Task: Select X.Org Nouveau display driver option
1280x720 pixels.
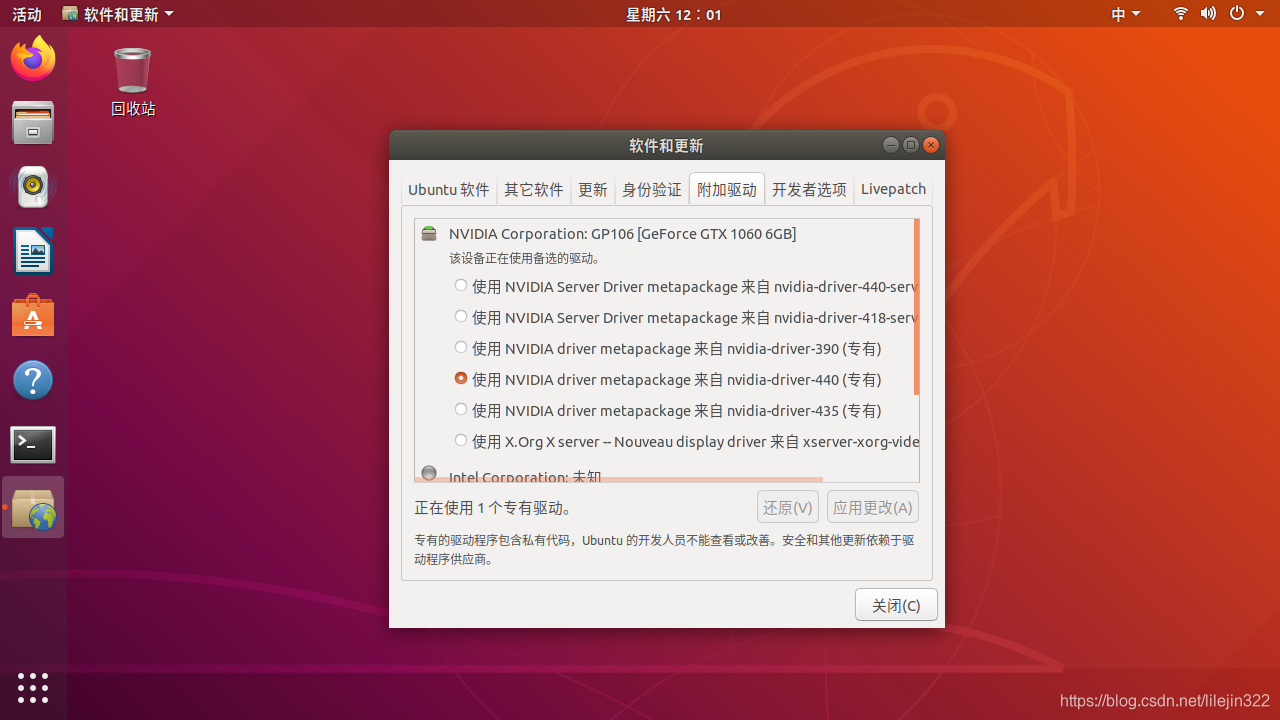Action: 686,441
